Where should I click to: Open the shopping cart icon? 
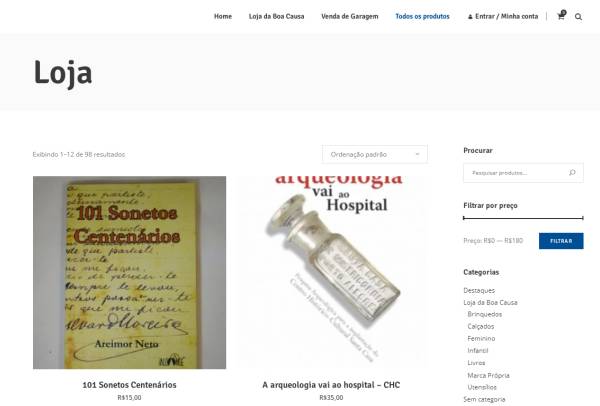(561, 16)
